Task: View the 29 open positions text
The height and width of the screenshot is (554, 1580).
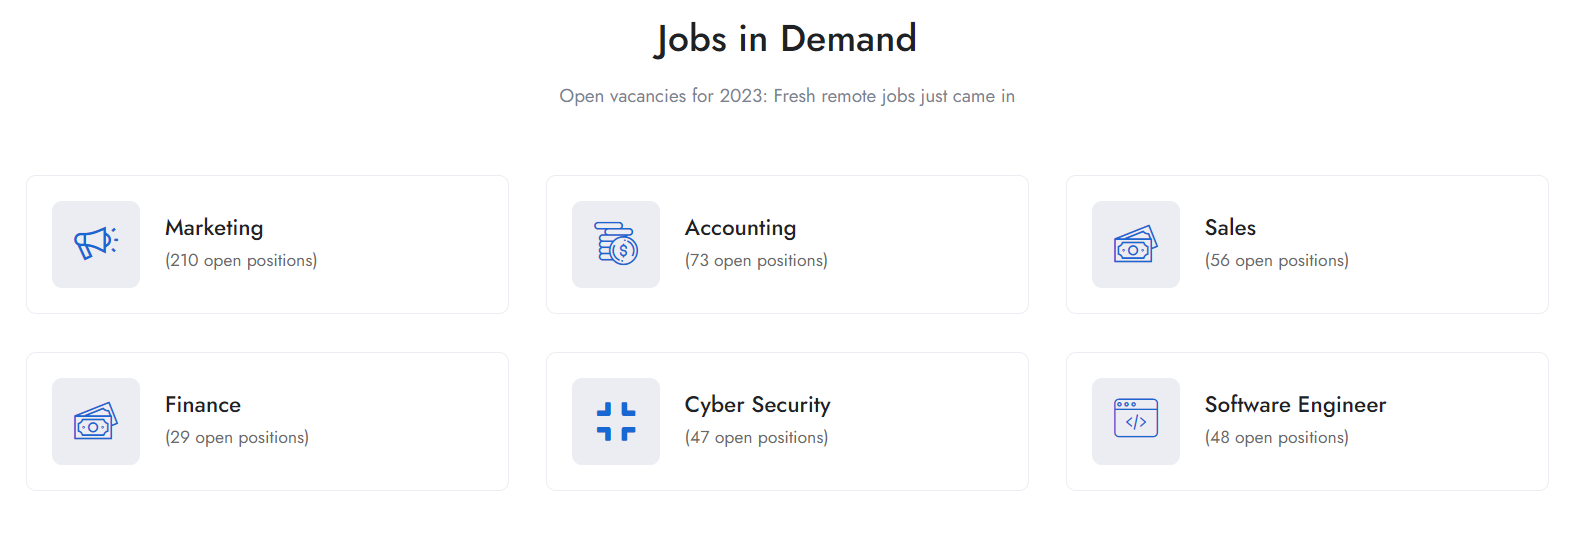Action: [x=237, y=437]
